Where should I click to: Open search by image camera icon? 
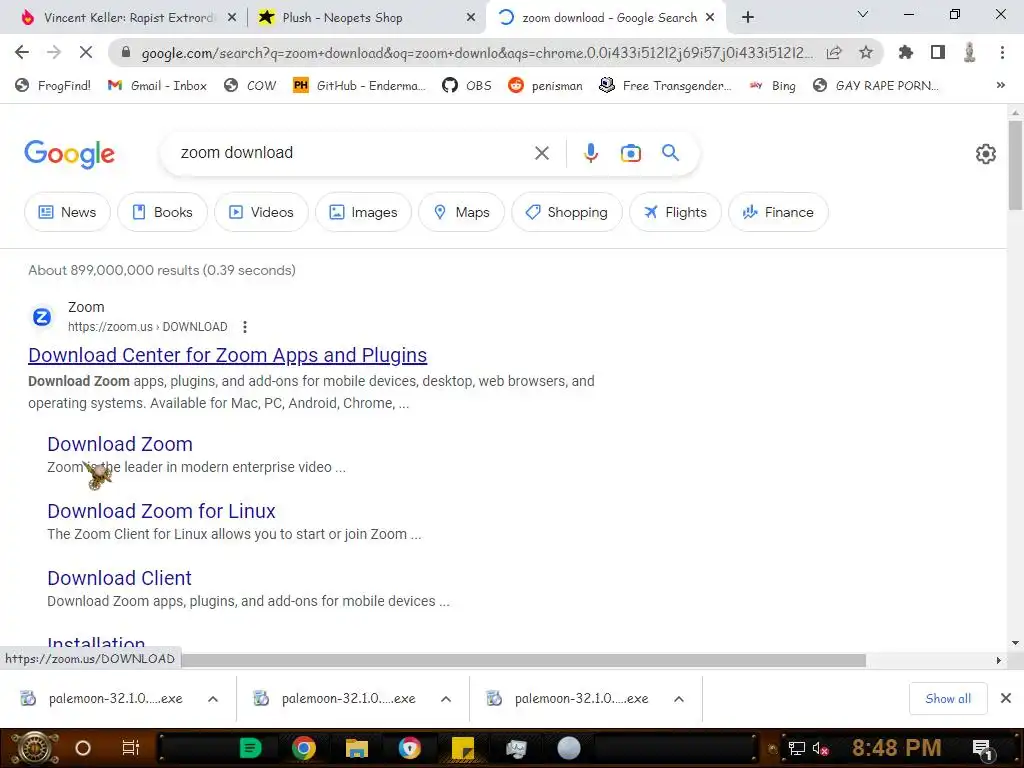click(x=631, y=153)
